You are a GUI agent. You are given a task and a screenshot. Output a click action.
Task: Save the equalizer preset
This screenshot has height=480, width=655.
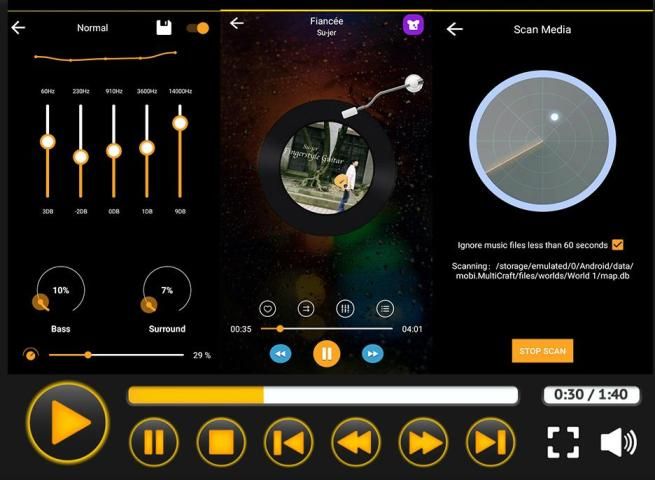click(x=164, y=28)
